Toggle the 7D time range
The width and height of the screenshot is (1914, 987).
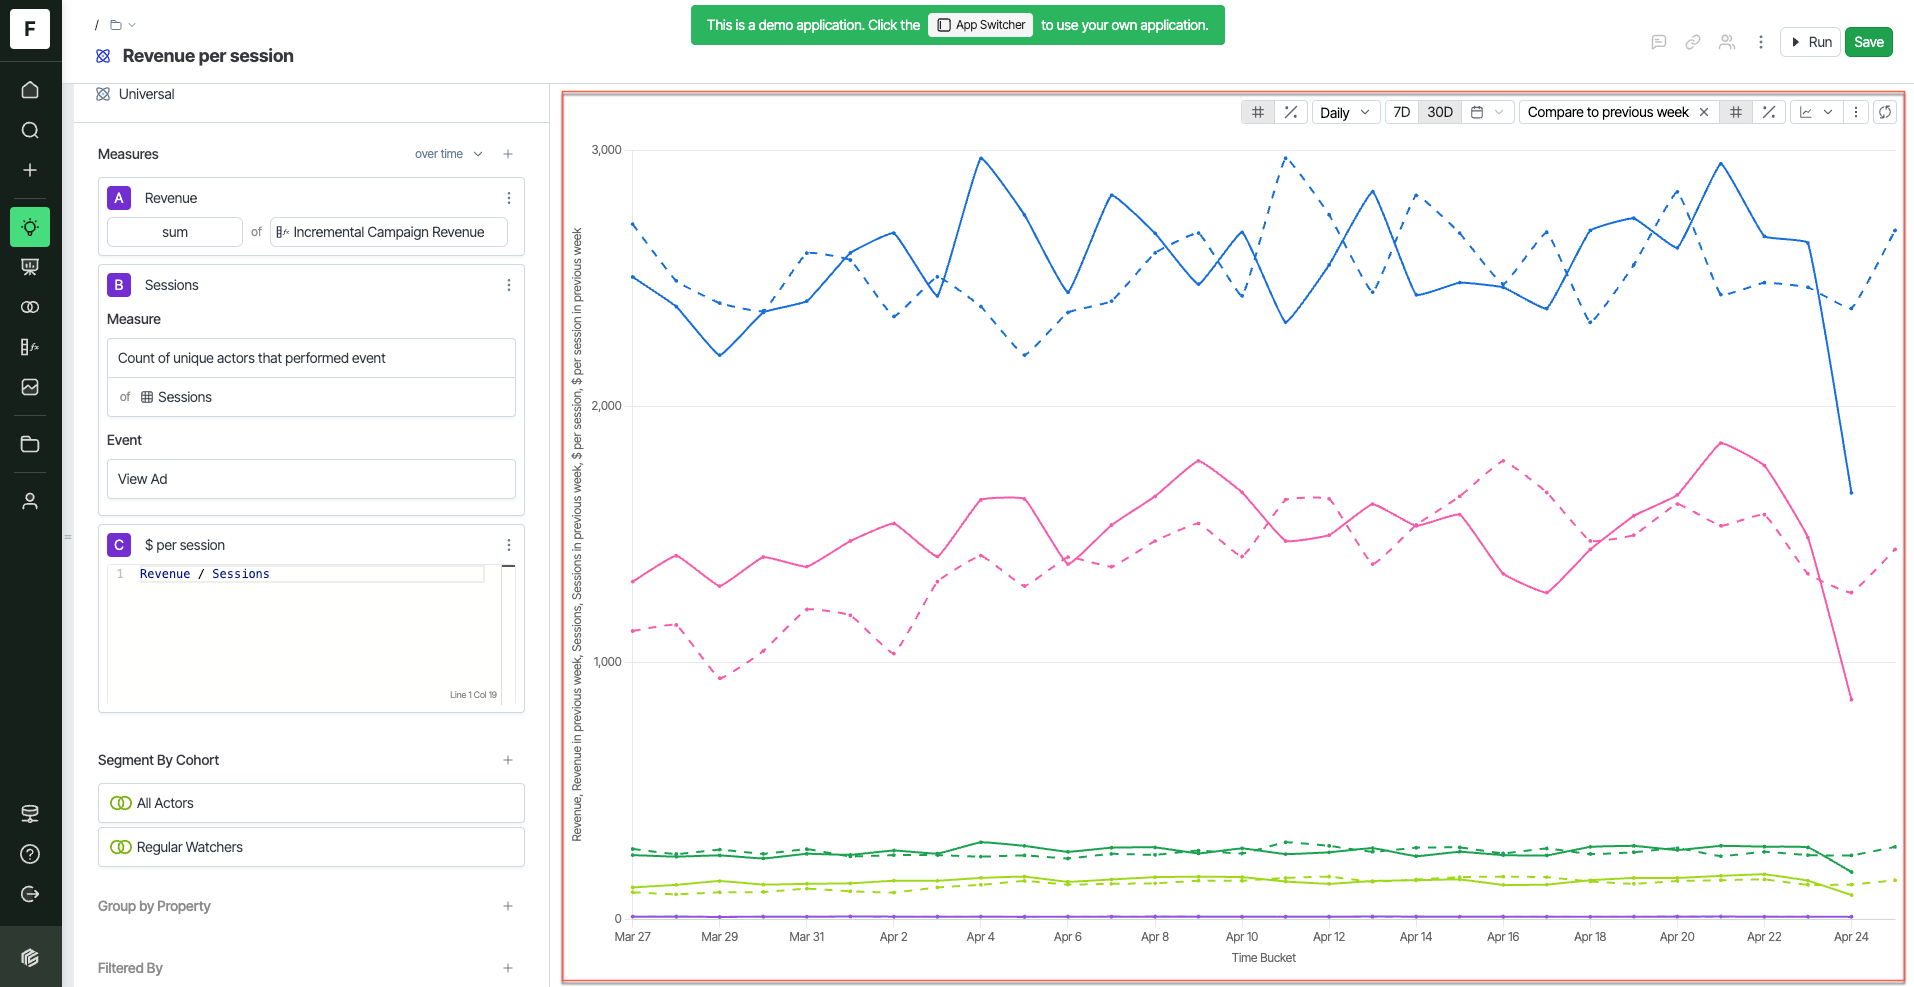click(1402, 112)
